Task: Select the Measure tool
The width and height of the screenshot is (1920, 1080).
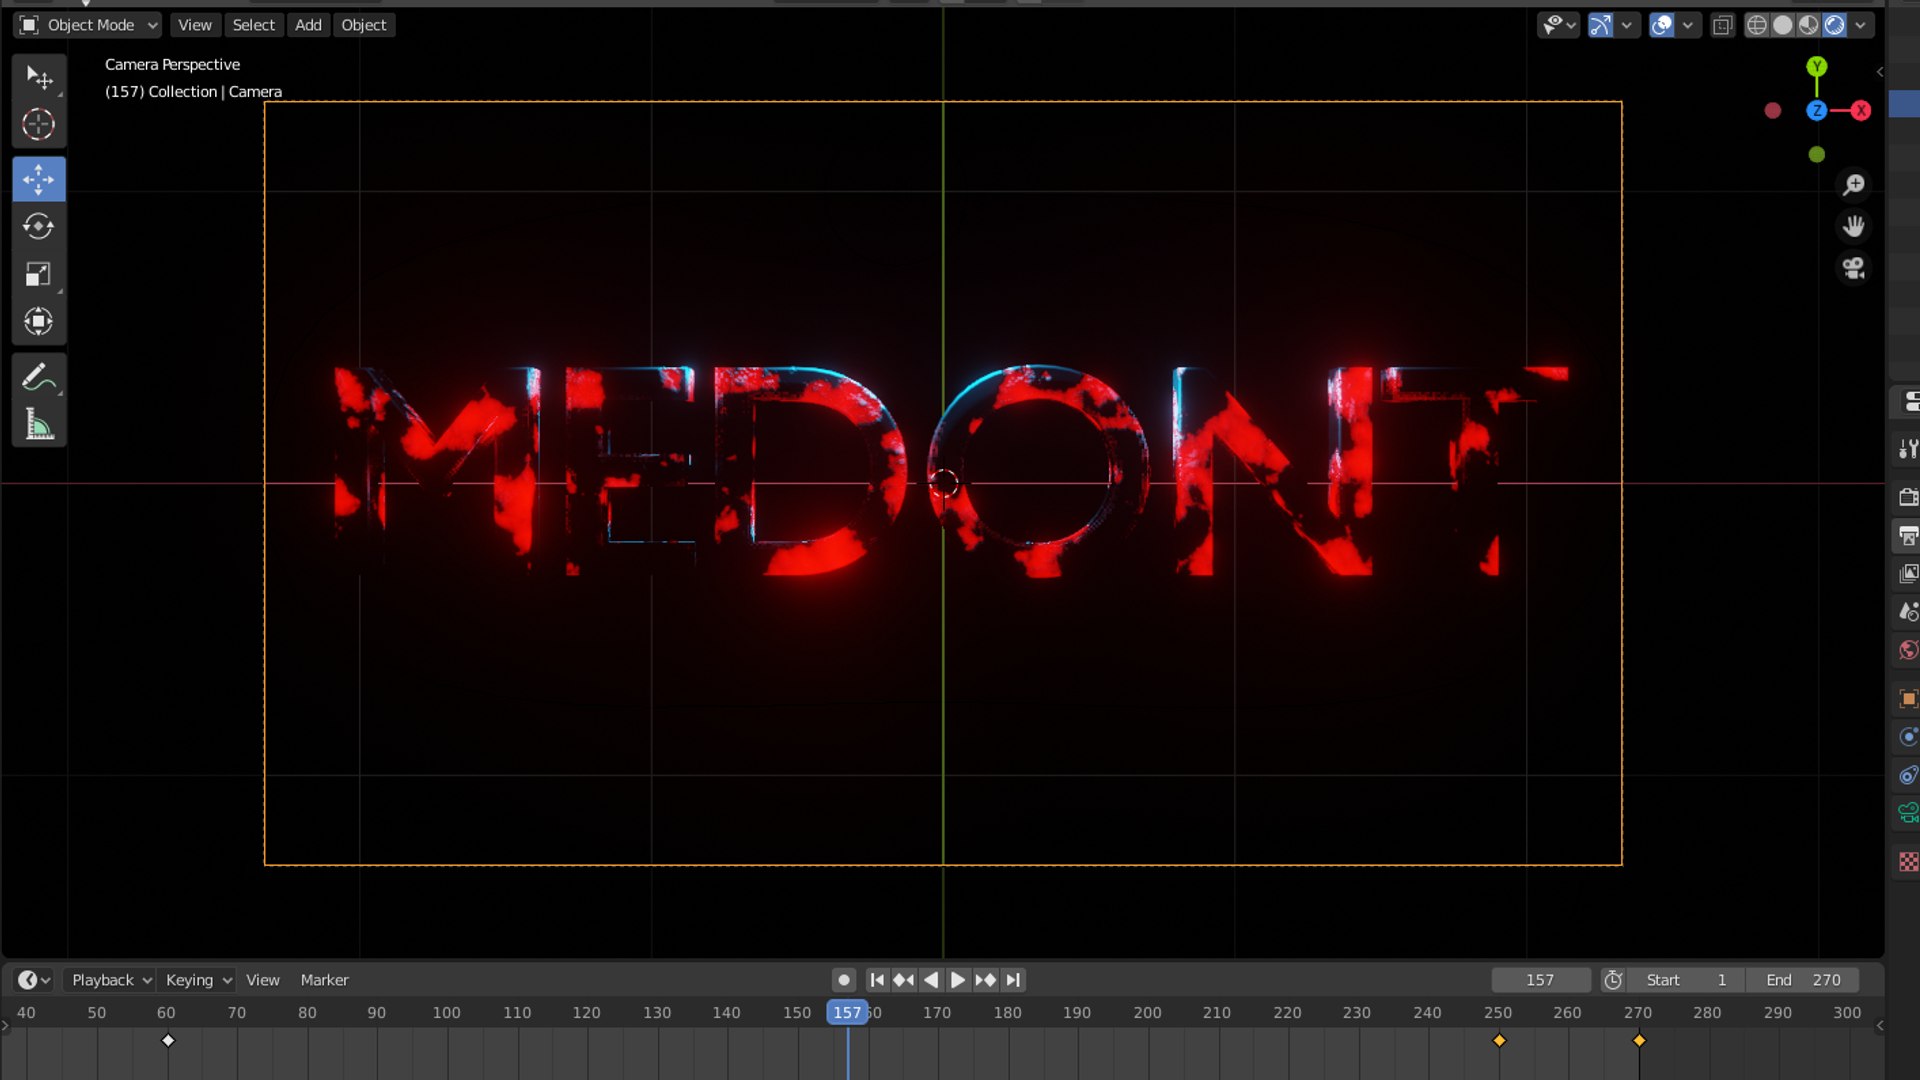Action: coord(38,425)
